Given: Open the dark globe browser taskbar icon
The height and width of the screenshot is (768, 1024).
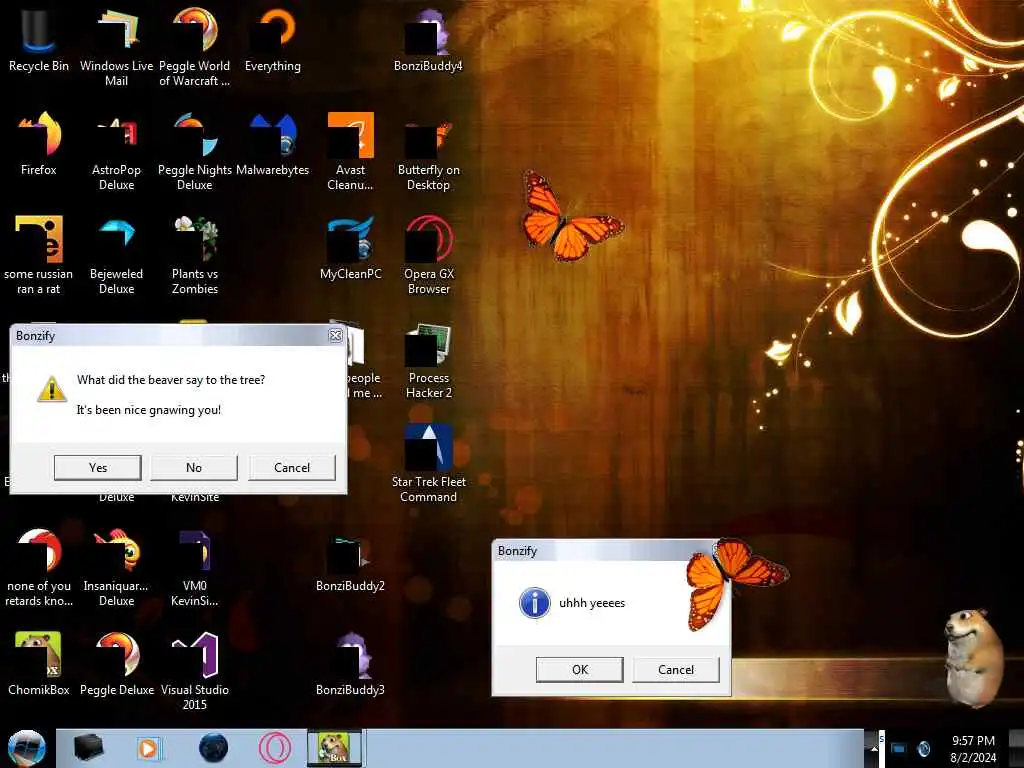Looking at the screenshot, I should (x=213, y=748).
